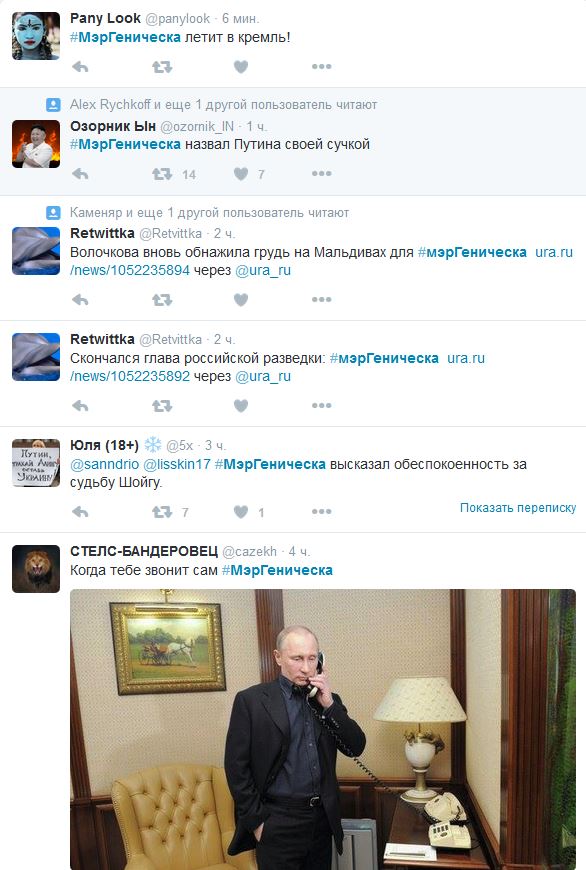Image resolution: width=586 pixels, height=870 pixels.
Task: Like the Pany Look tweet
Action: click(x=241, y=67)
